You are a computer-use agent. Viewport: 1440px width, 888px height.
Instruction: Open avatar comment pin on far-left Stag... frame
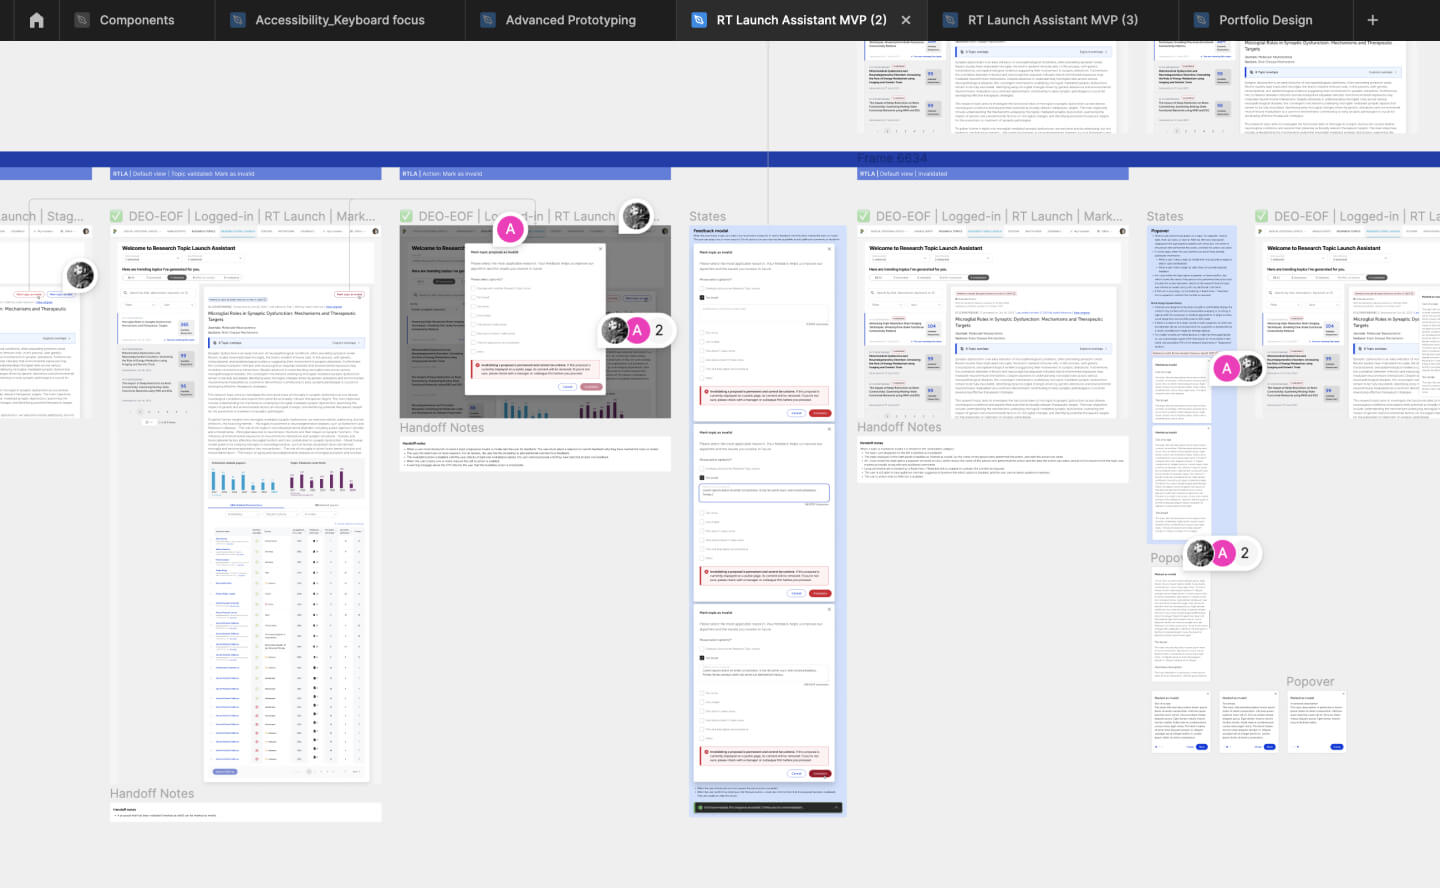point(80,274)
